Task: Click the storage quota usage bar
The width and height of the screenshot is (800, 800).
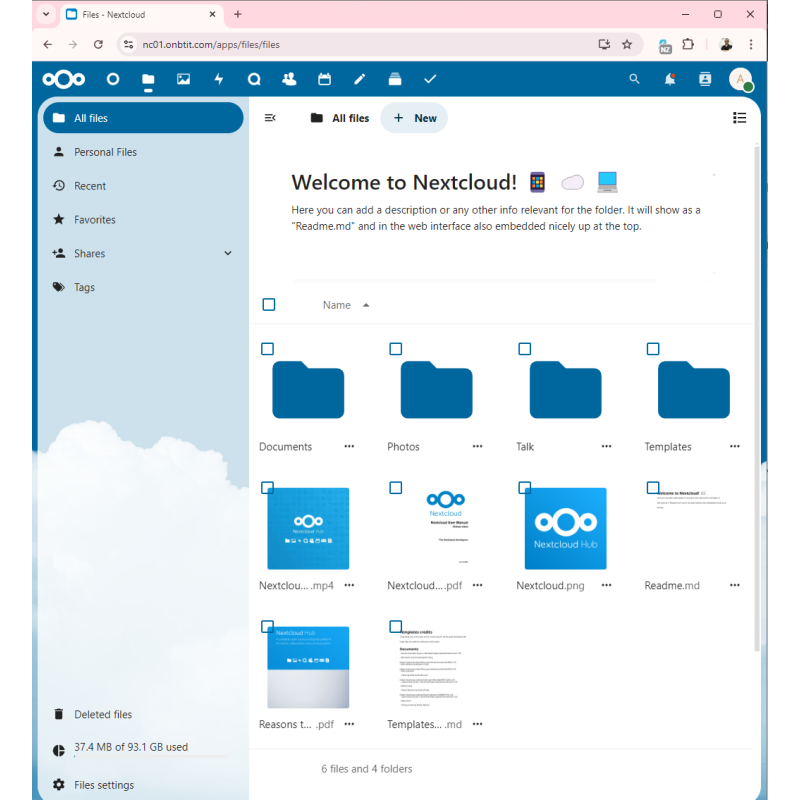Action: click(151, 756)
